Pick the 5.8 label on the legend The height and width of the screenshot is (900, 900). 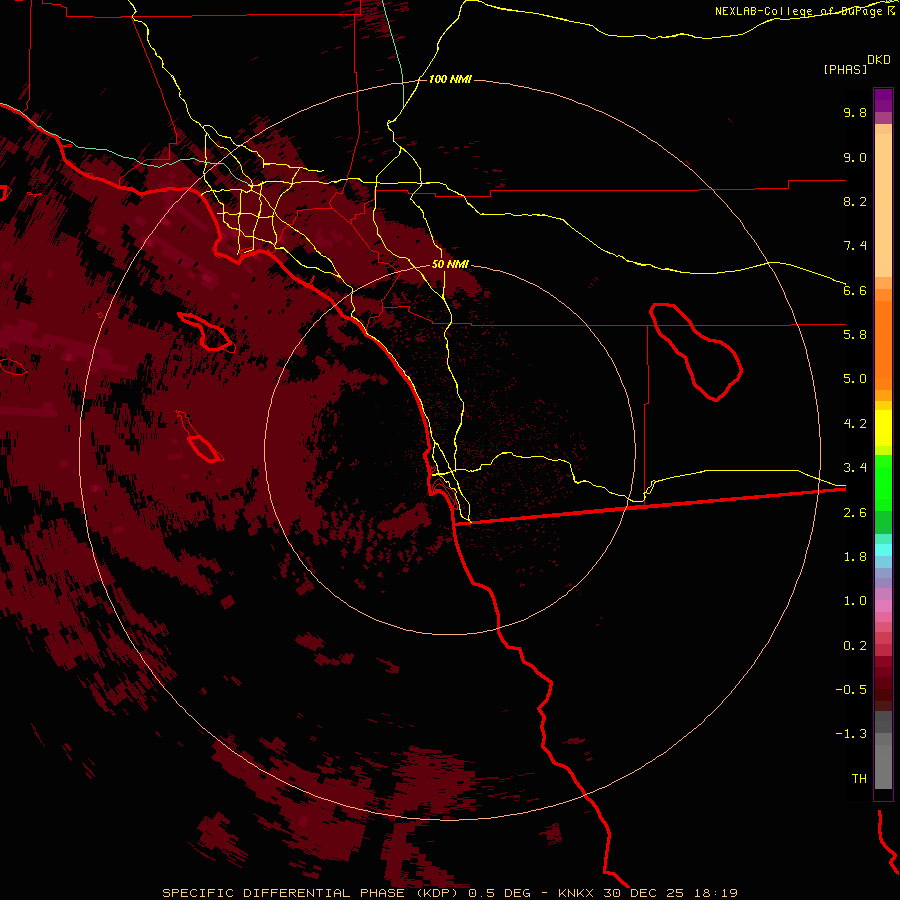tap(855, 335)
